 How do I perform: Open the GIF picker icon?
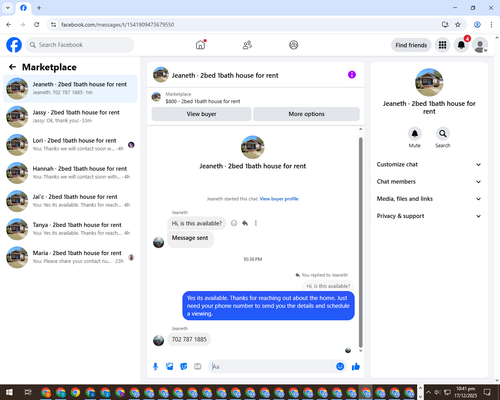tap(198, 367)
